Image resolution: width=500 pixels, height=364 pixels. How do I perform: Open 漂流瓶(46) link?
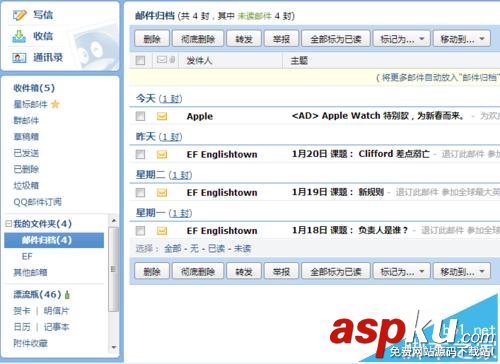point(37,295)
